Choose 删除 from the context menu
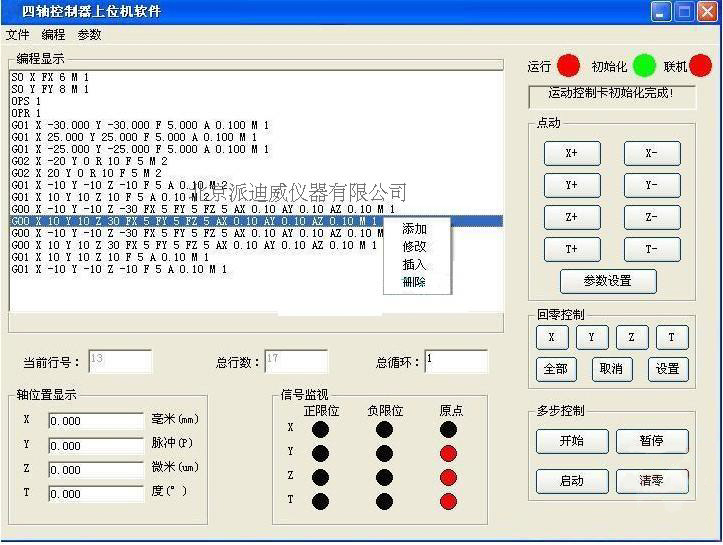This screenshot has height=545, width=723. coord(415,283)
